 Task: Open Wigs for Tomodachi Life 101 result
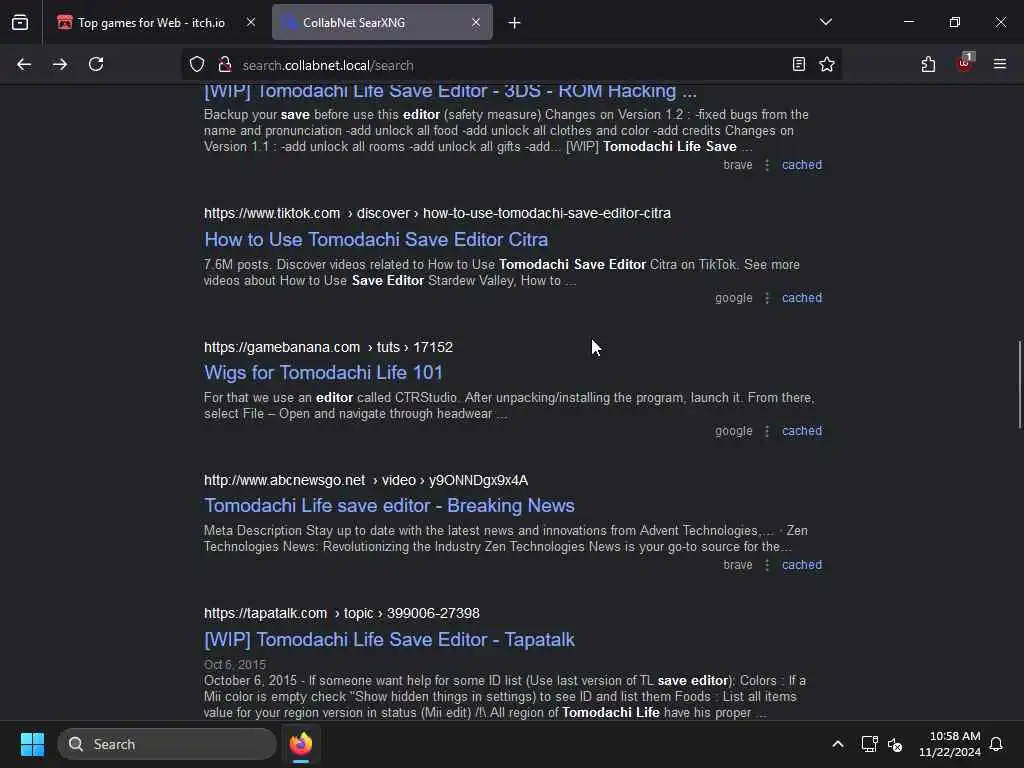[323, 373]
